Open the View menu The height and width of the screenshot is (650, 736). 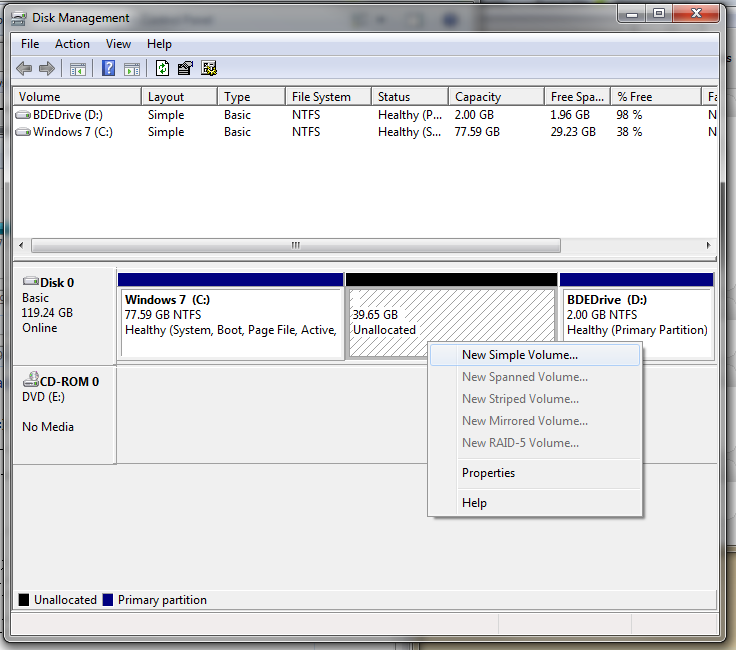coord(118,44)
